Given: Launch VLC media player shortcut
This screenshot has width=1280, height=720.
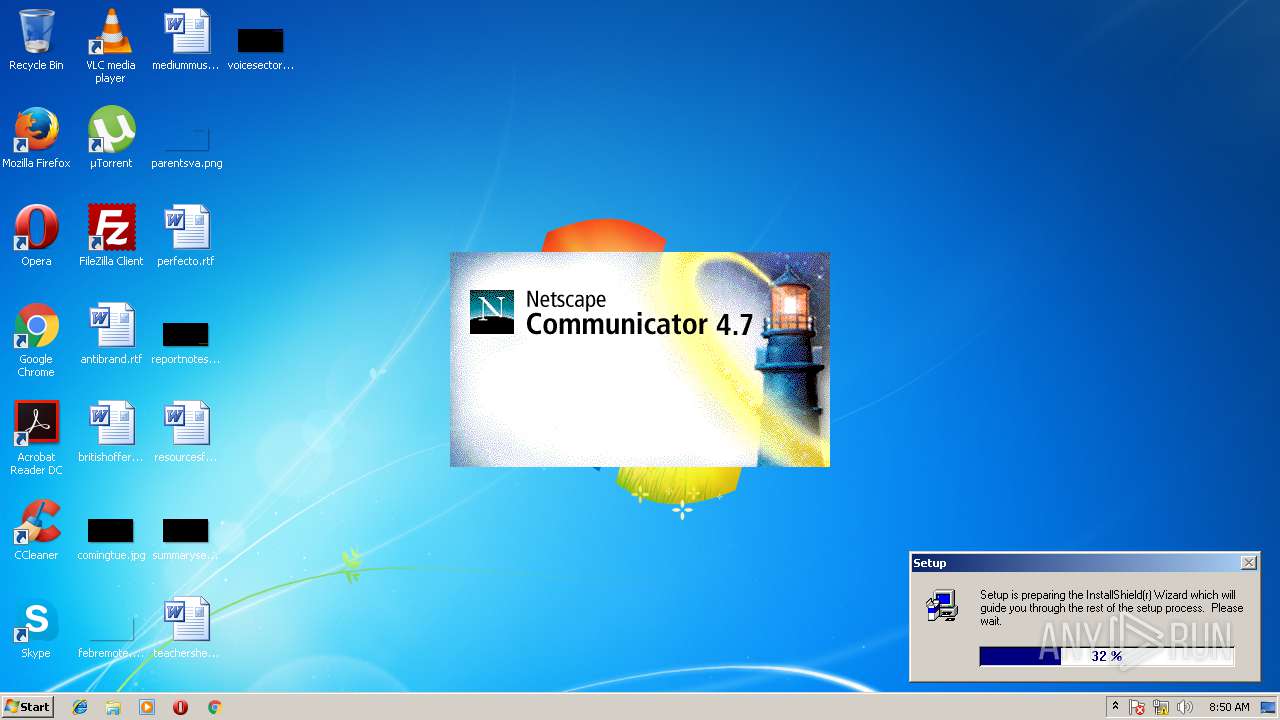Looking at the screenshot, I should [x=111, y=45].
